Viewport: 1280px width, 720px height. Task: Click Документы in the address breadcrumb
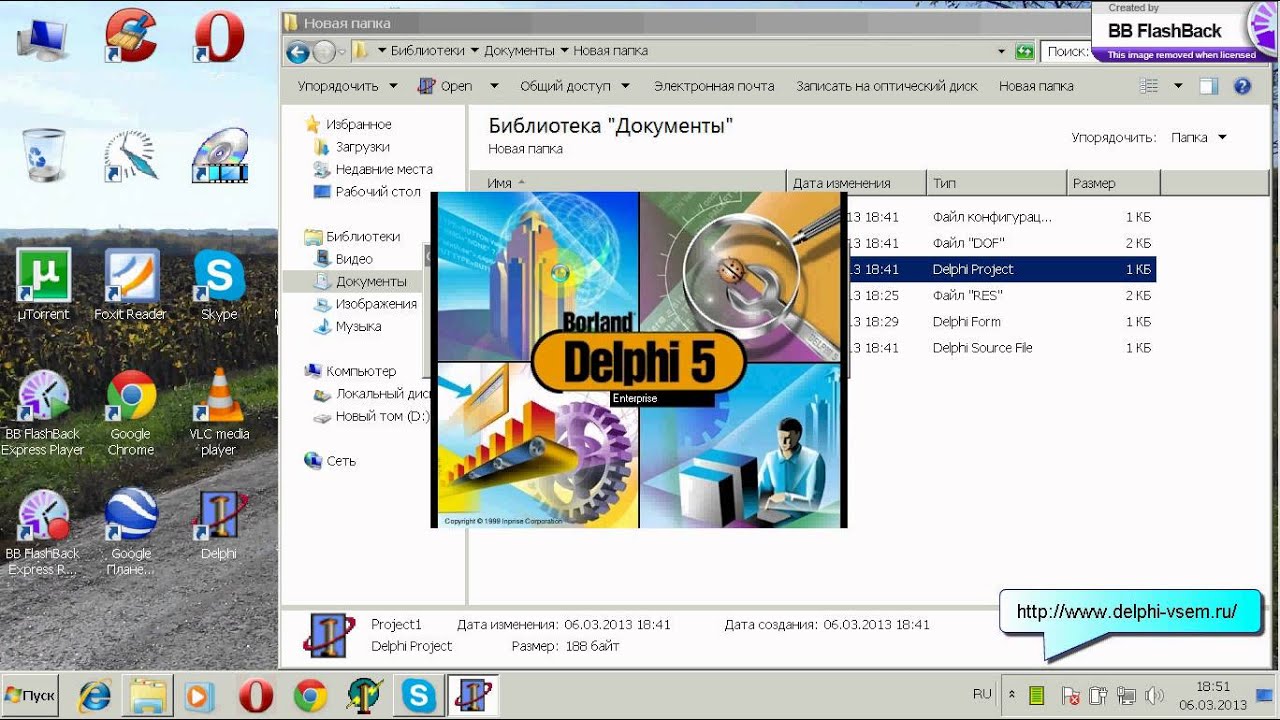(x=519, y=51)
